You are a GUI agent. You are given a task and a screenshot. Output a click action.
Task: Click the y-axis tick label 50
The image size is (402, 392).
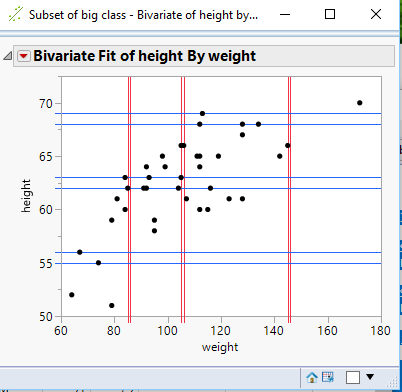(x=46, y=316)
